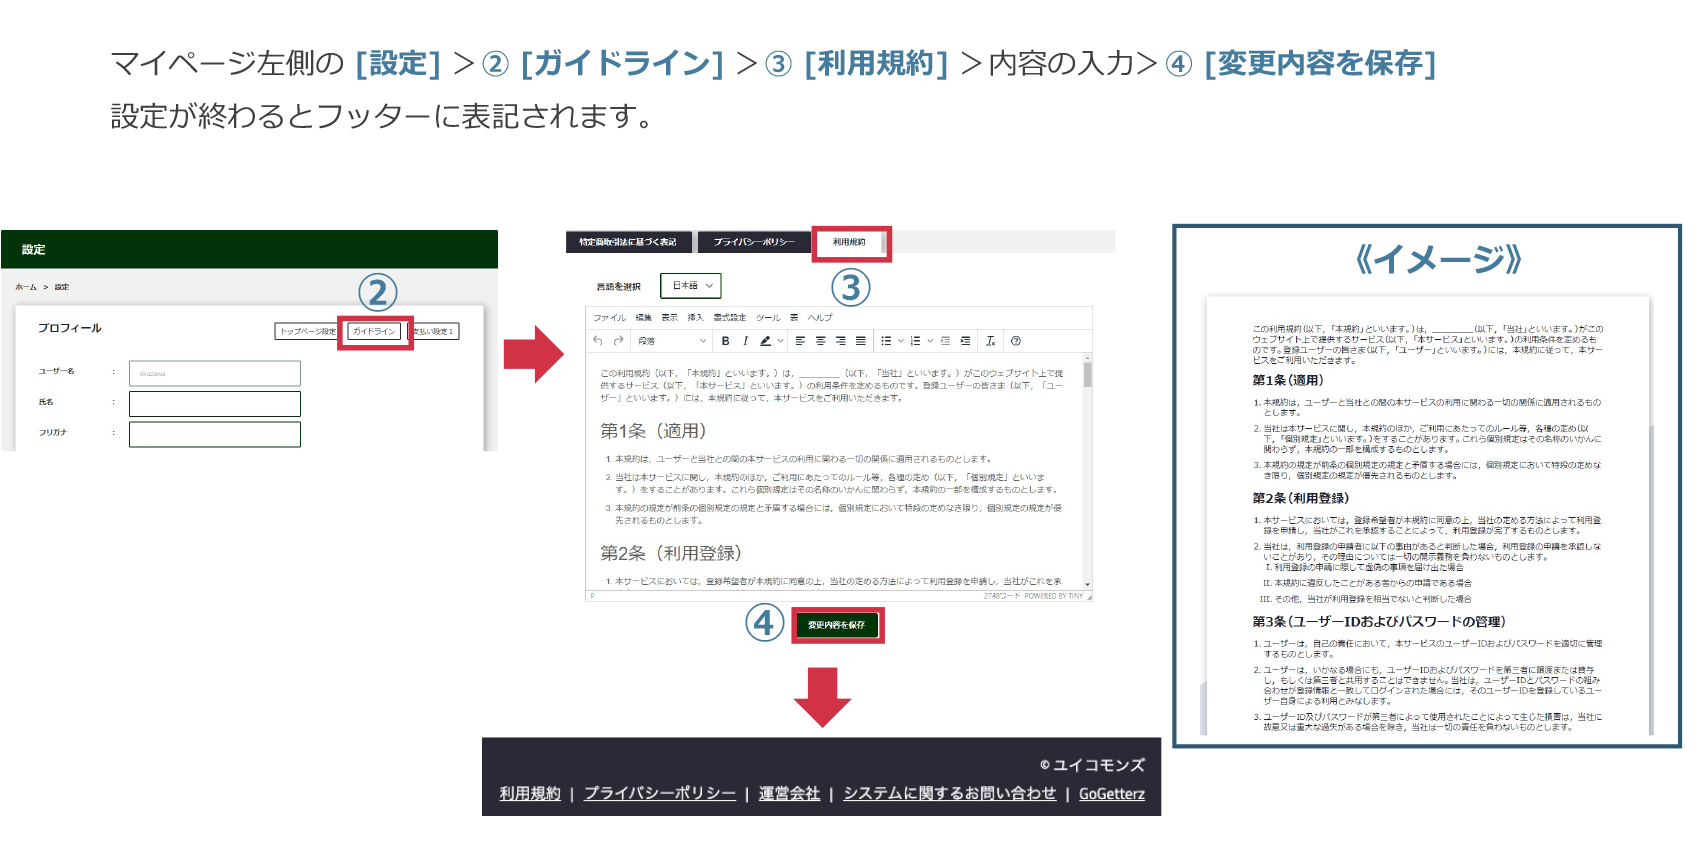
Task: Center-align the text in the editor
Action: (x=820, y=341)
